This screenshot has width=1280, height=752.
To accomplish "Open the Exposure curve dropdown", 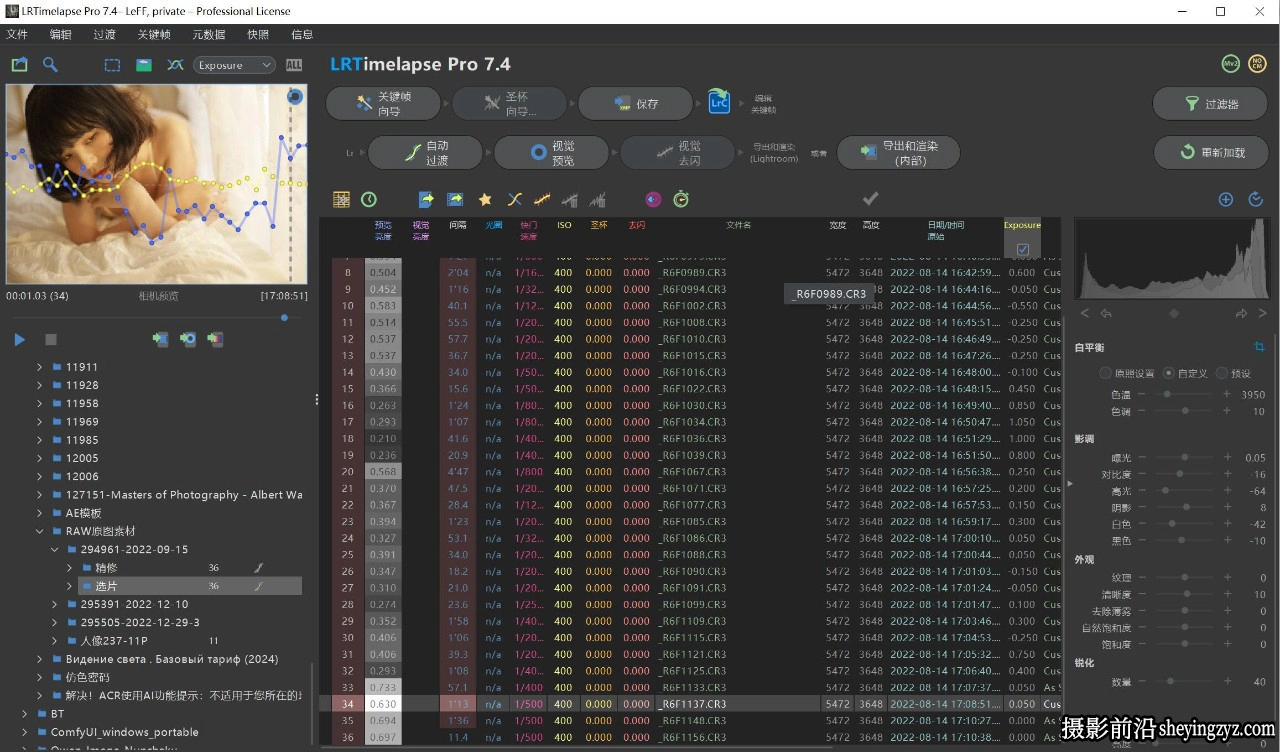I will (235, 65).
